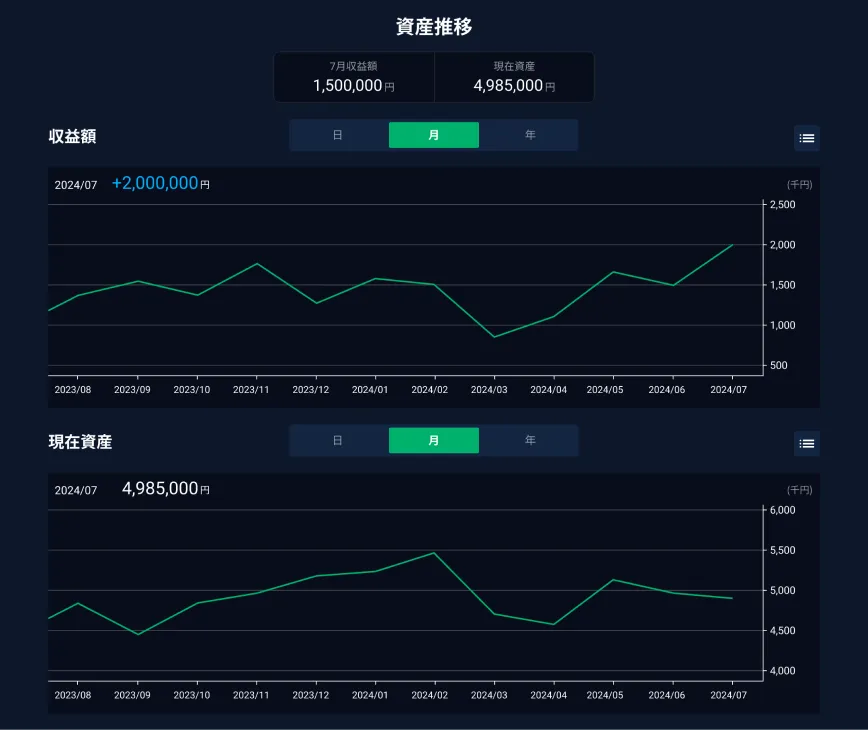Click 2023/11 data point on 収益額 chart
This screenshot has height=730, width=868.
(x=257, y=264)
